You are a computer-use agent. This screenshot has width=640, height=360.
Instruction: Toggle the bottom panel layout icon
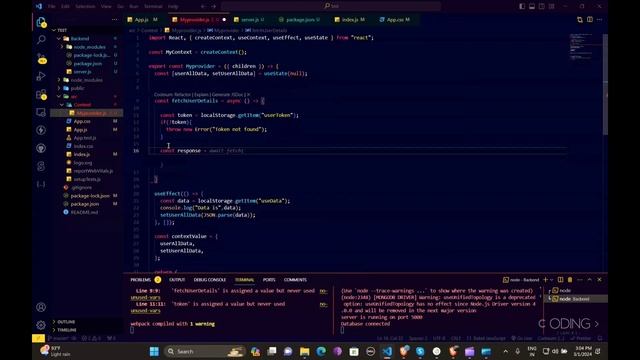(532, 6)
